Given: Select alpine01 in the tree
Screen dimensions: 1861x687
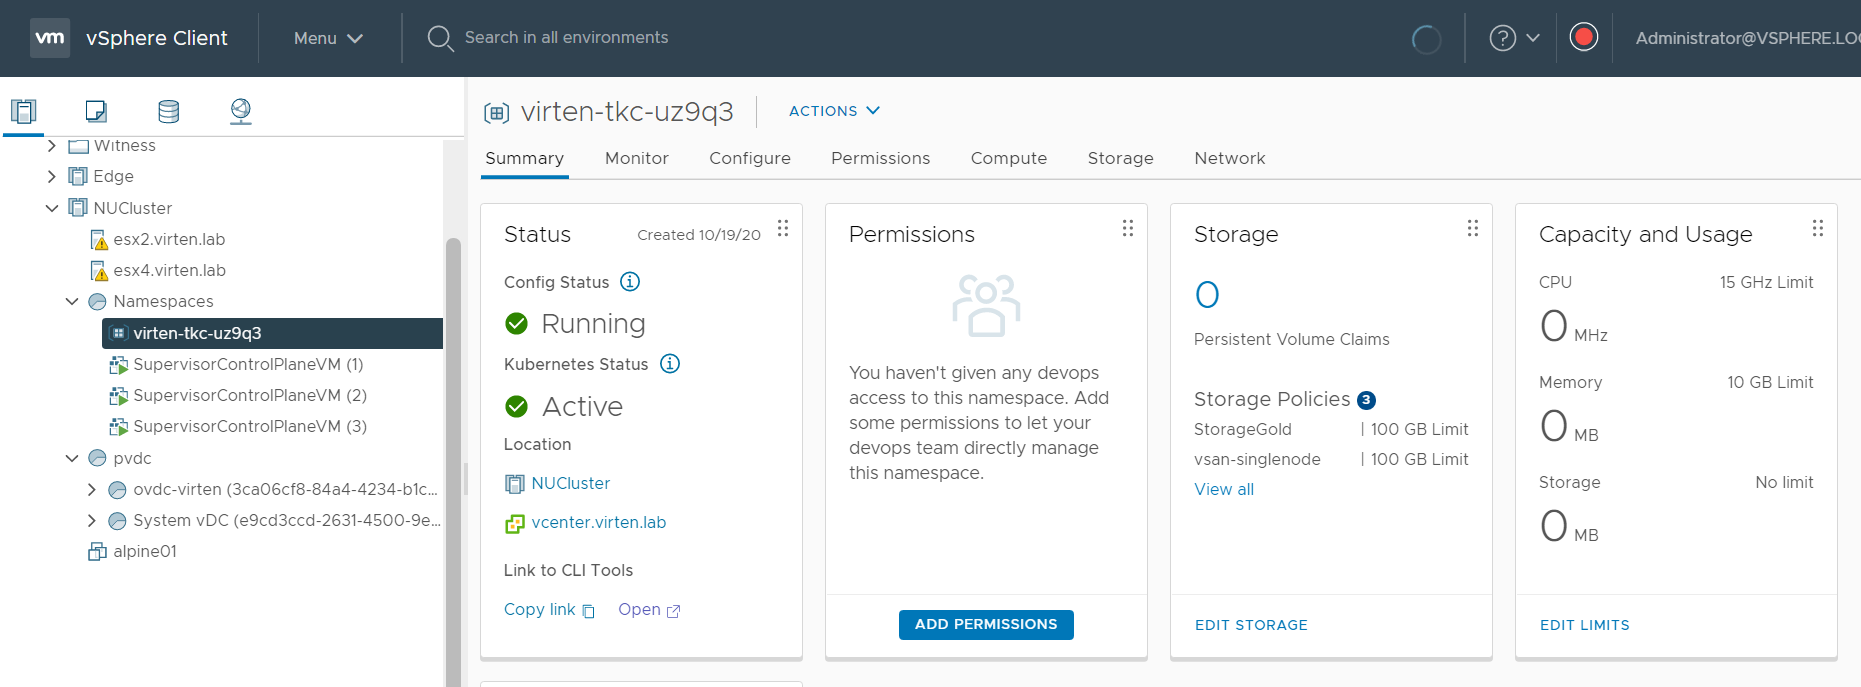Looking at the screenshot, I should click(145, 551).
